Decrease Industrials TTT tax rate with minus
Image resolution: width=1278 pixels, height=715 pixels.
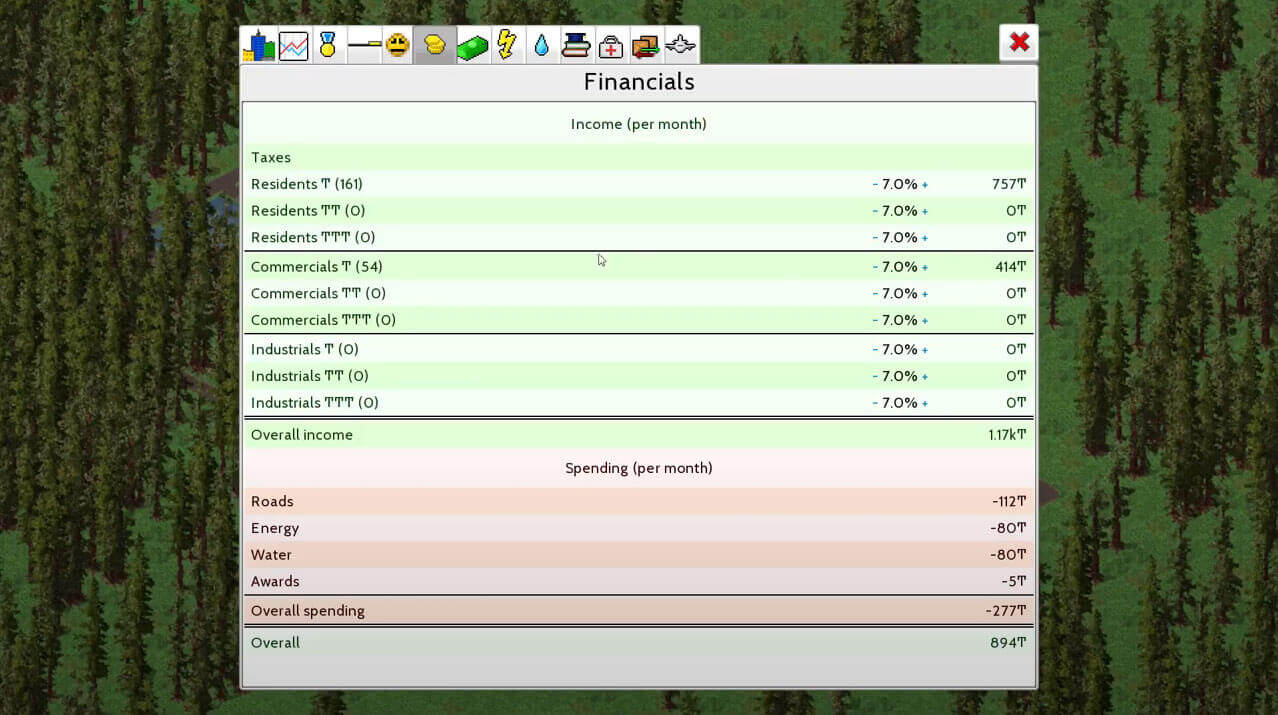[875, 403]
